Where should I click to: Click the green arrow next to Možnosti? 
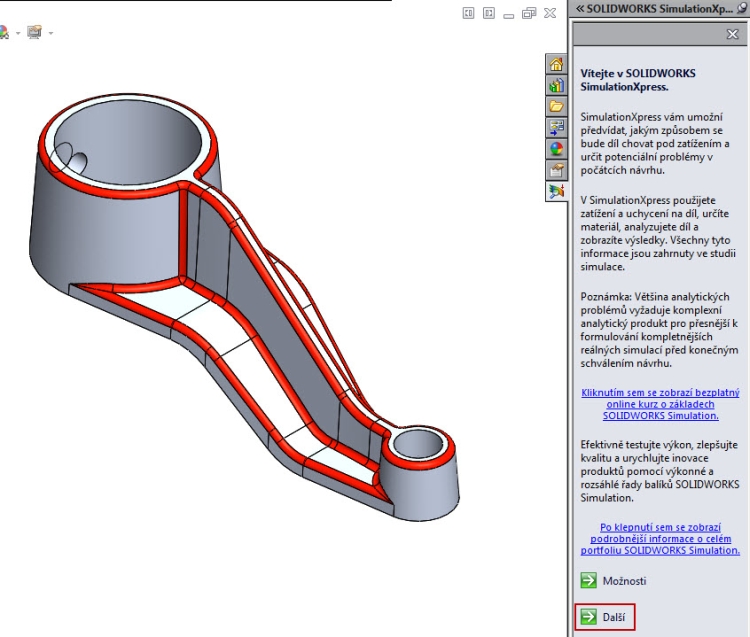[588, 581]
